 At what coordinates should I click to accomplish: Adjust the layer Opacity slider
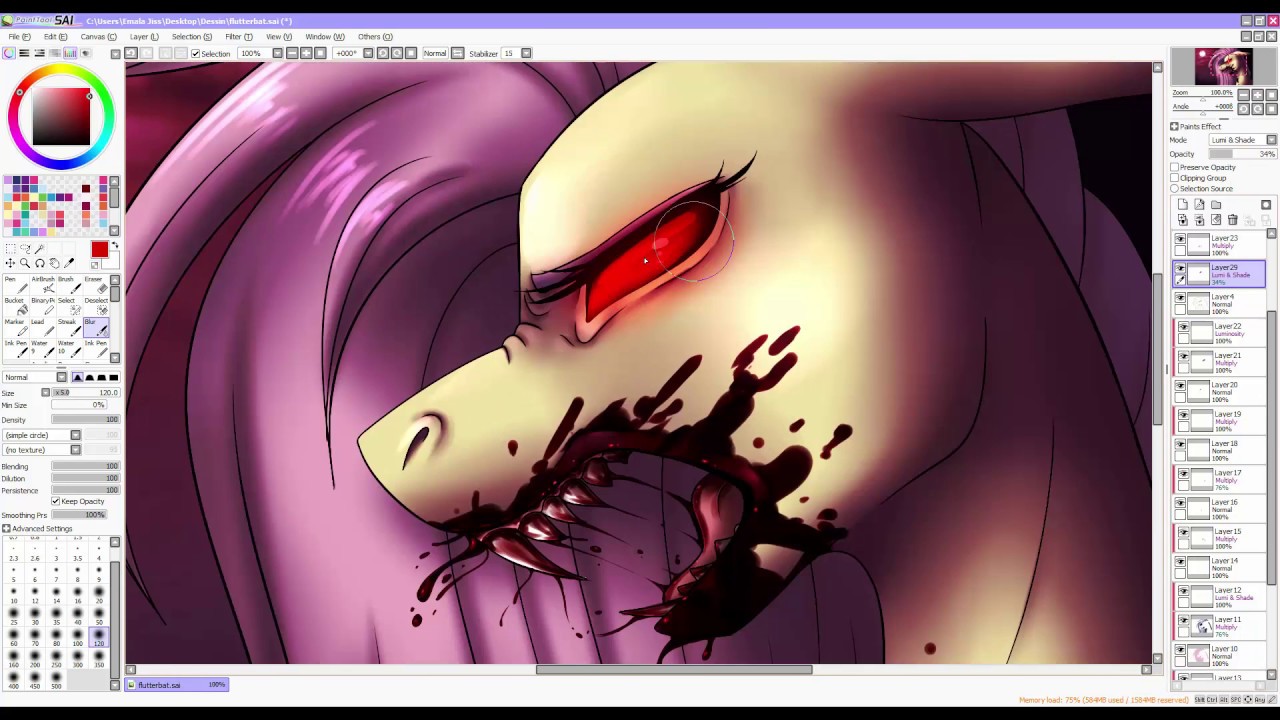point(1243,154)
